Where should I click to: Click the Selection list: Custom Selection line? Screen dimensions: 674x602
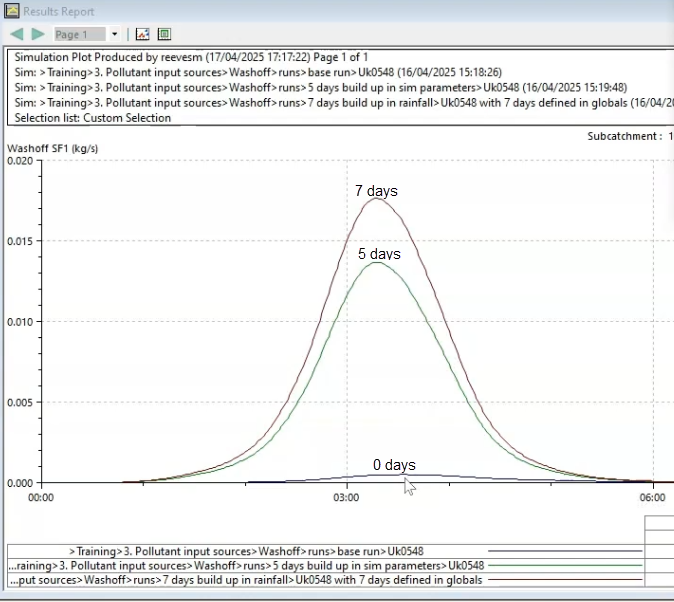tap(92, 118)
